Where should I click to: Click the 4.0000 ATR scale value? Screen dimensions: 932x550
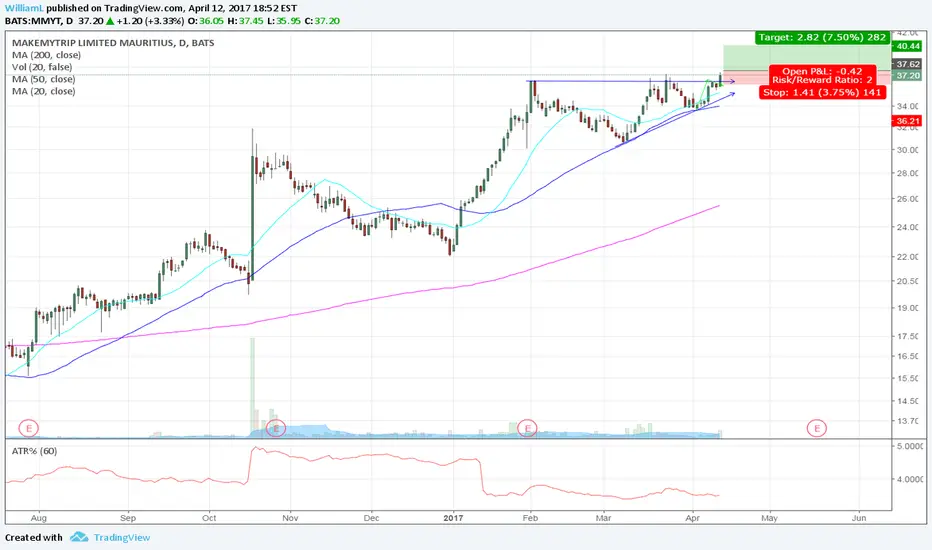(x=910, y=479)
